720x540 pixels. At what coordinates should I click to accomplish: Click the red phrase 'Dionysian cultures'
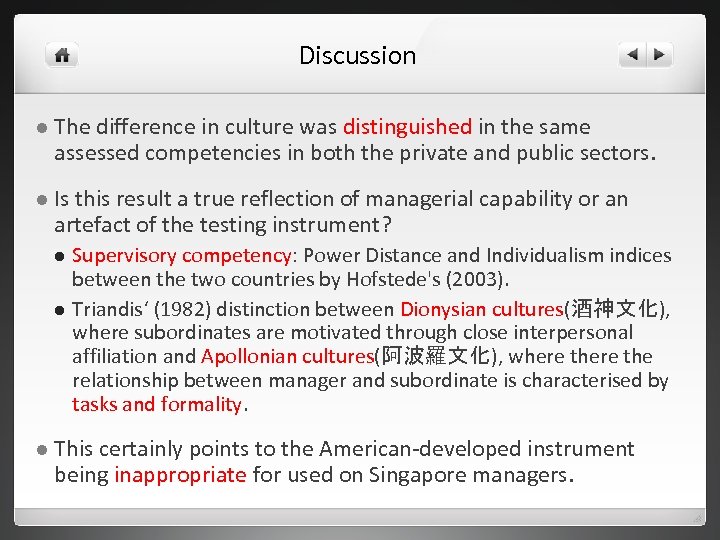(x=482, y=309)
